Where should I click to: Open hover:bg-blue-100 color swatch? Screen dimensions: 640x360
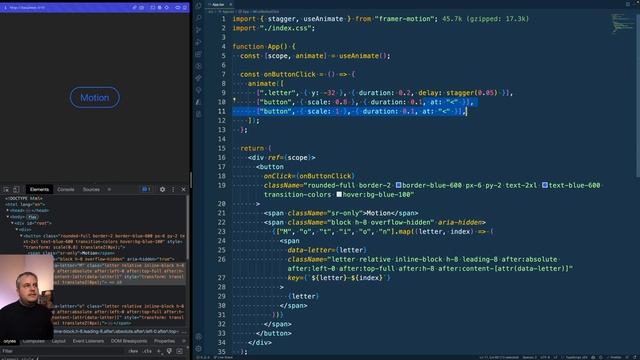click(x=339, y=195)
